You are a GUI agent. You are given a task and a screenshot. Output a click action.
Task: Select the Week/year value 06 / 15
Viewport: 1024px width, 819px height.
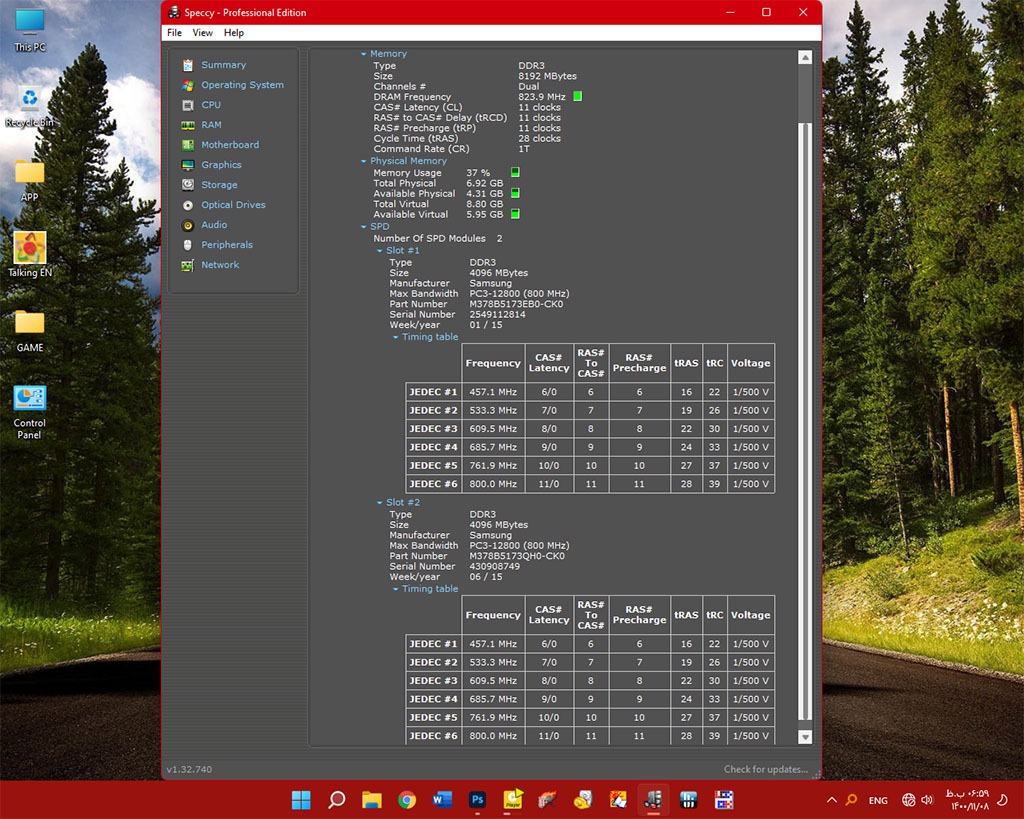486,577
